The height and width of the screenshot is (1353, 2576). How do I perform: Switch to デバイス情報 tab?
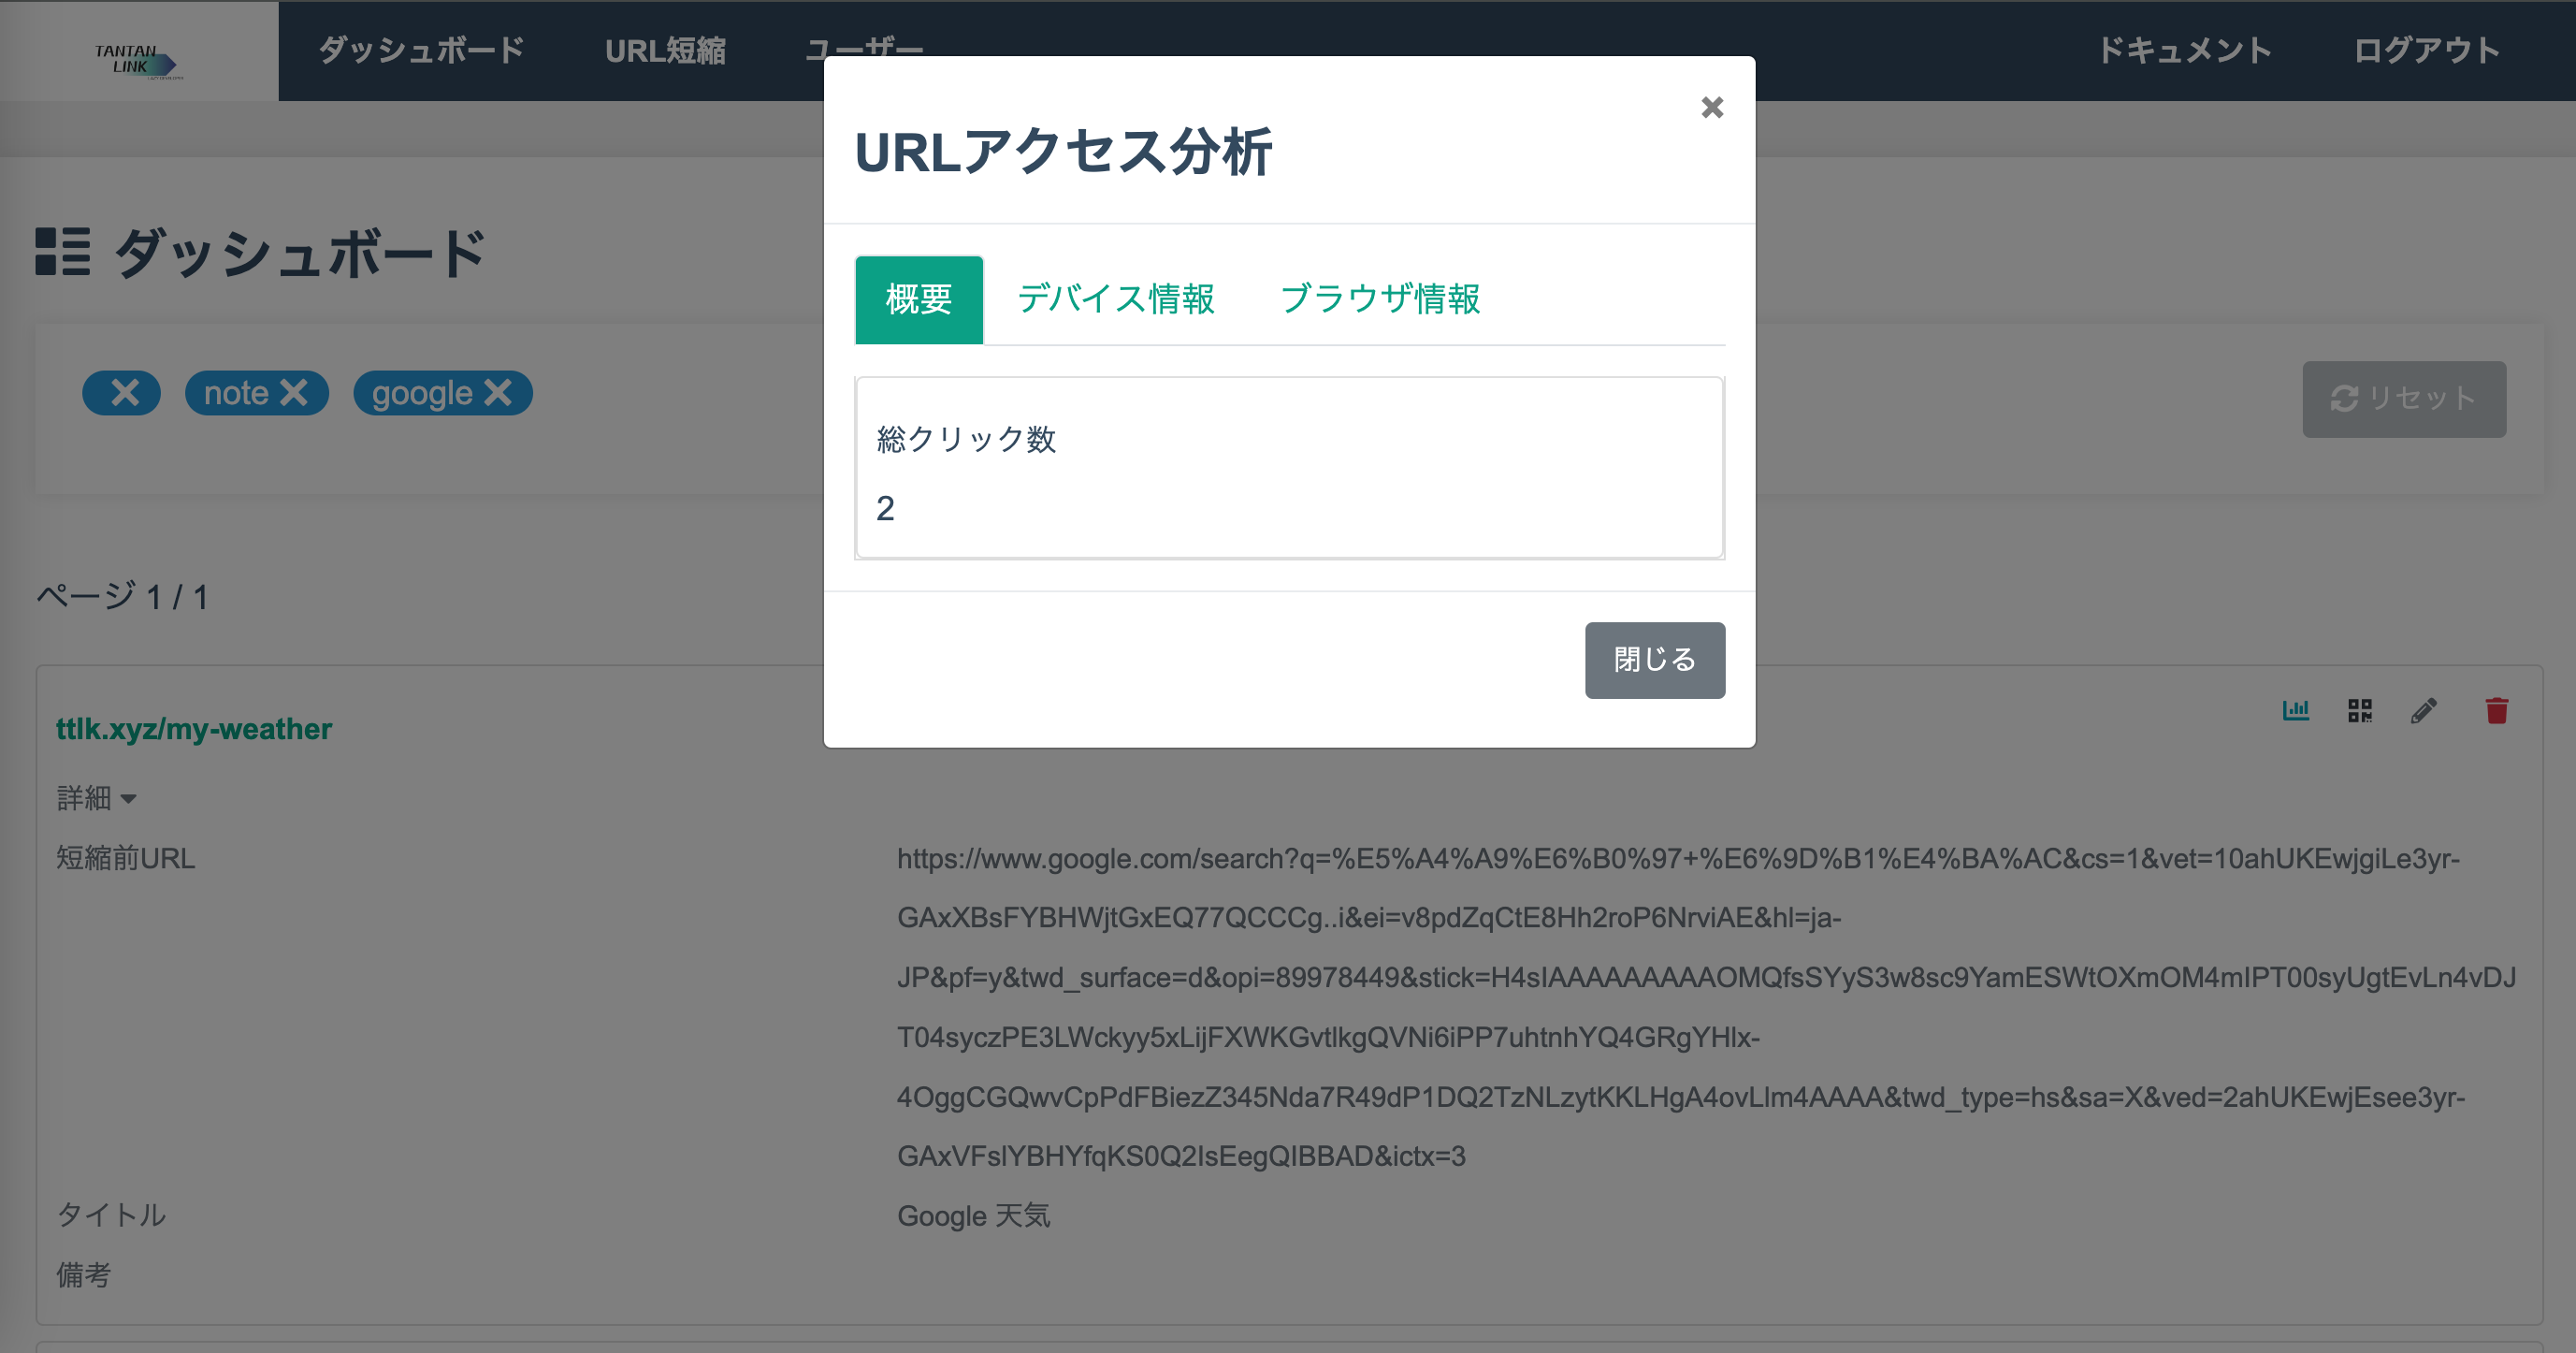[1115, 299]
